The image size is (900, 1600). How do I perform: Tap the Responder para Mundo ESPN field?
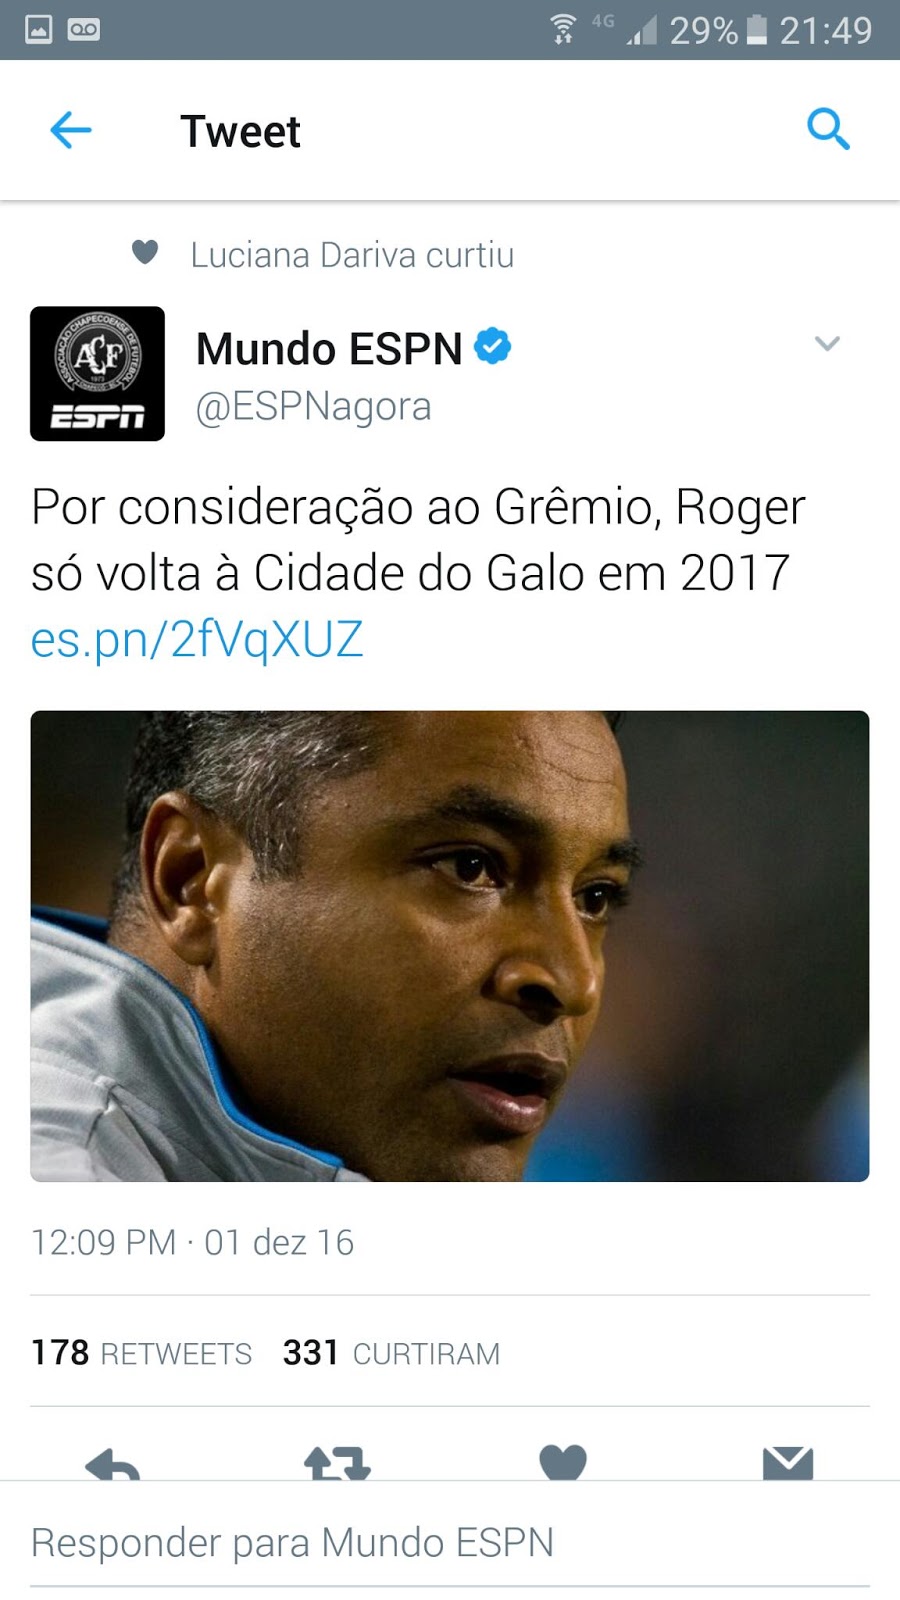point(450,1543)
